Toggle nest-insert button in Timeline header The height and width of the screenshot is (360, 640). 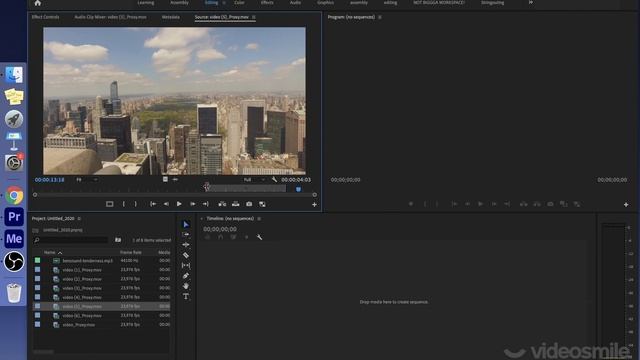pyautogui.click(x=207, y=237)
